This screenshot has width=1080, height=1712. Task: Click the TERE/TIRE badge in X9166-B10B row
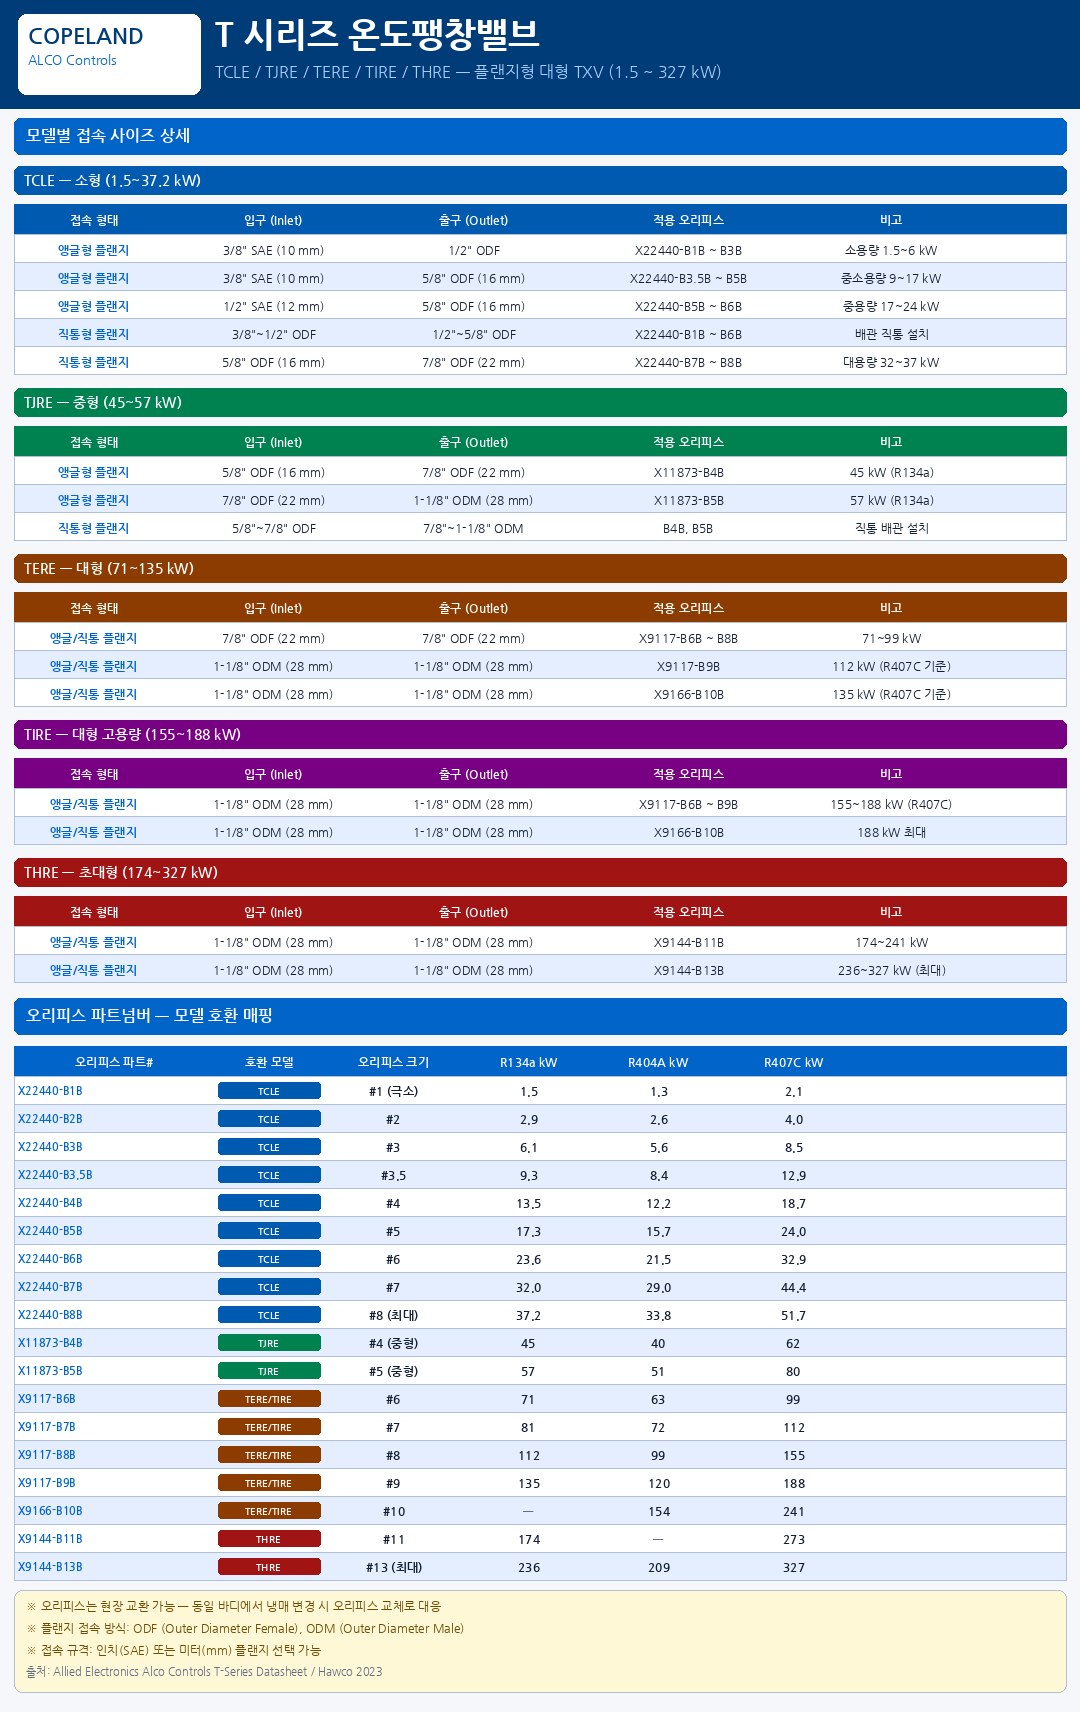pos(269,1511)
